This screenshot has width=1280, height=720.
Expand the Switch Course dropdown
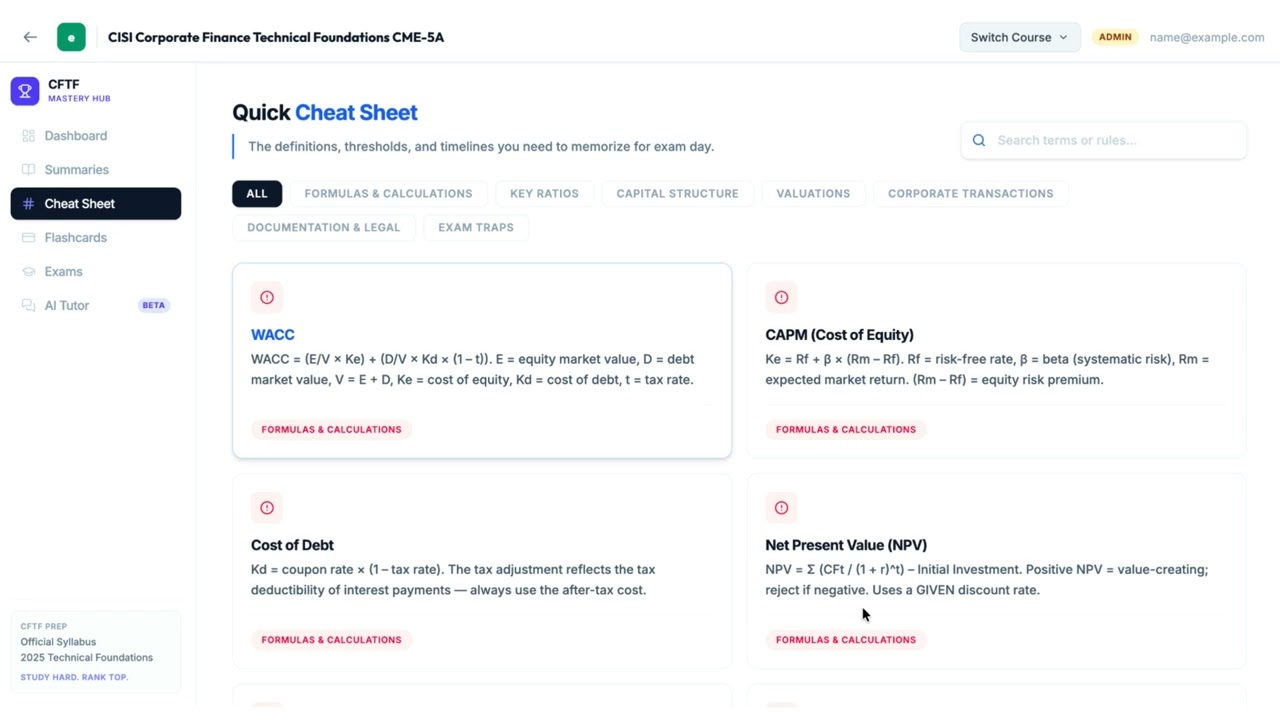tap(1019, 37)
